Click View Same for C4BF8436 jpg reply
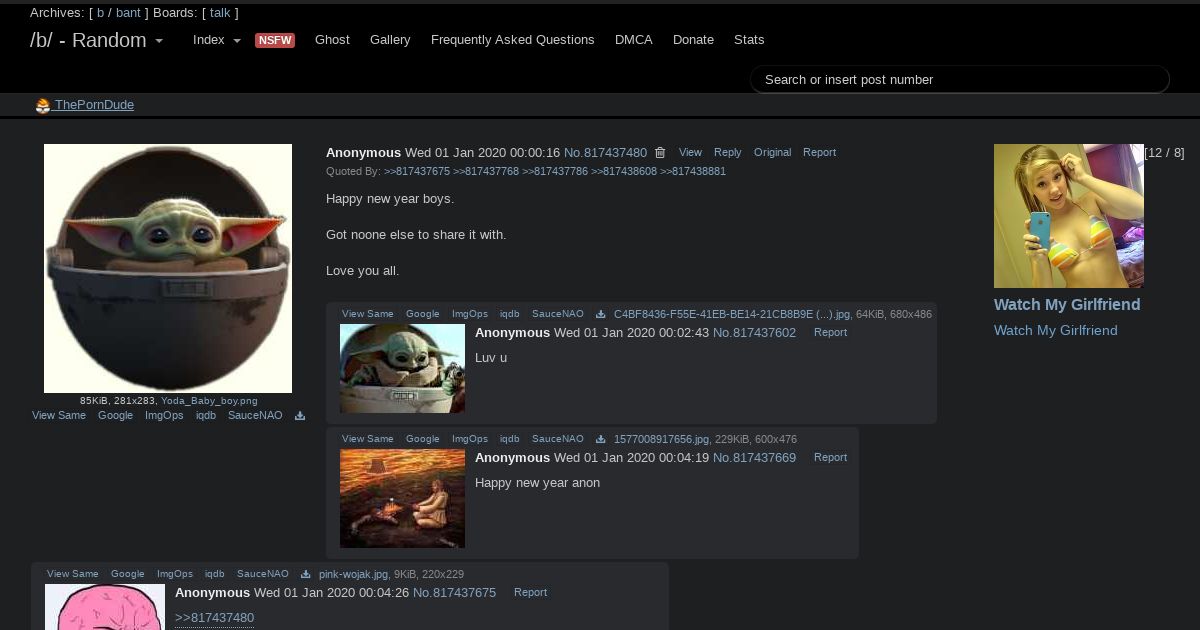The height and width of the screenshot is (630, 1200). (368, 314)
